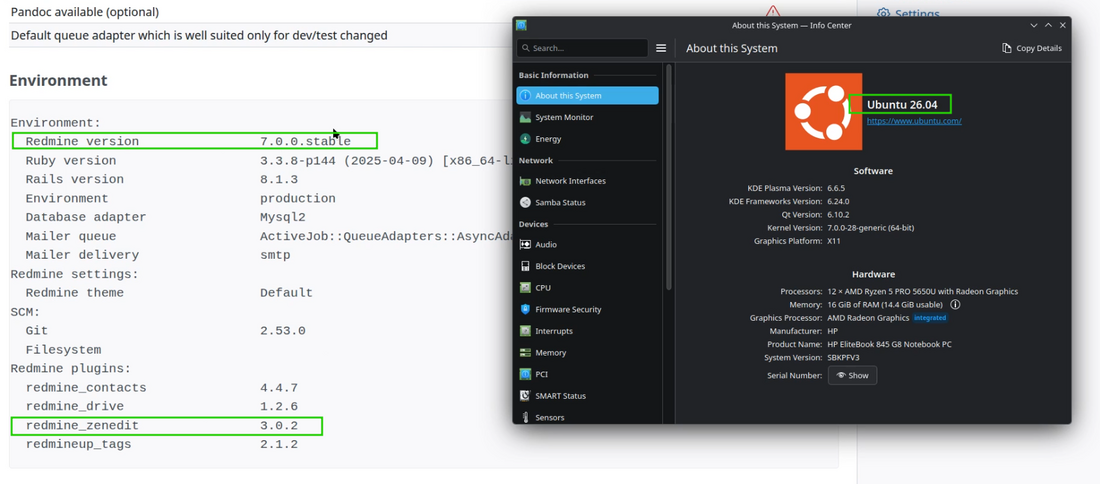Click 16 GiB of RAM memory text
The height and width of the screenshot is (484, 1100).
click(x=886, y=305)
